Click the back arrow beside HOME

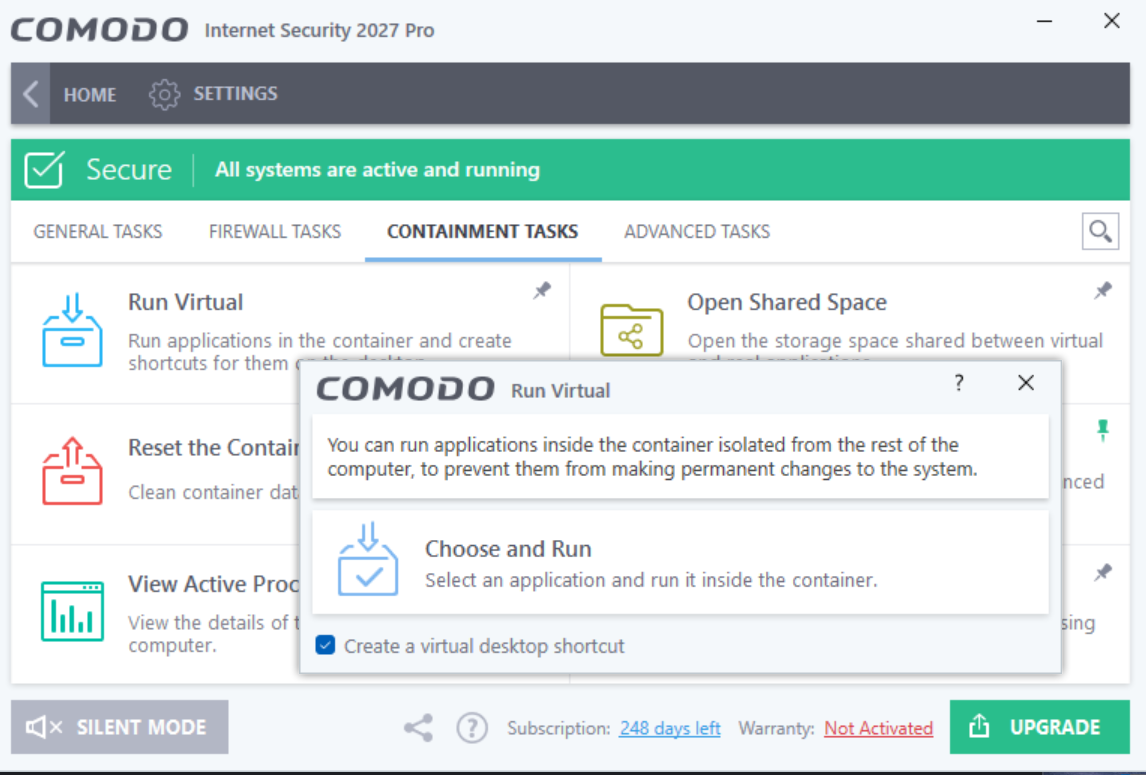tap(31, 94)
